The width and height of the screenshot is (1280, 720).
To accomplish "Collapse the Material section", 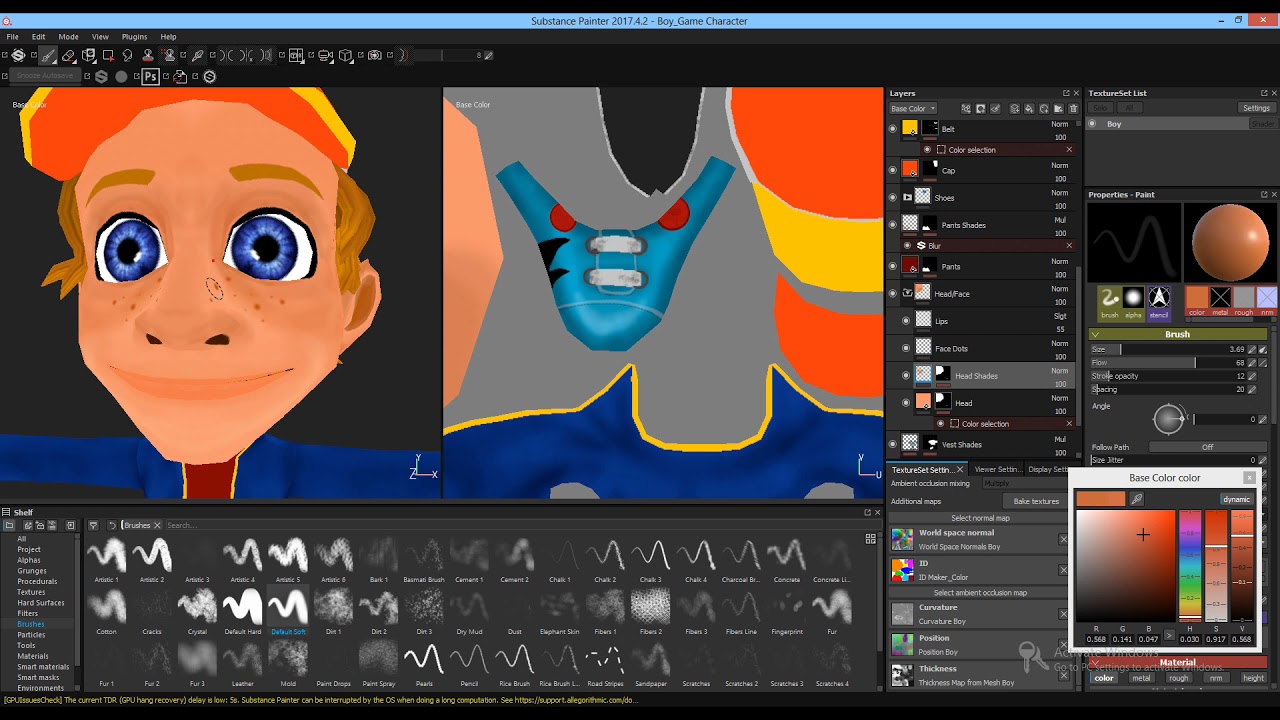I will point(1095,662).
